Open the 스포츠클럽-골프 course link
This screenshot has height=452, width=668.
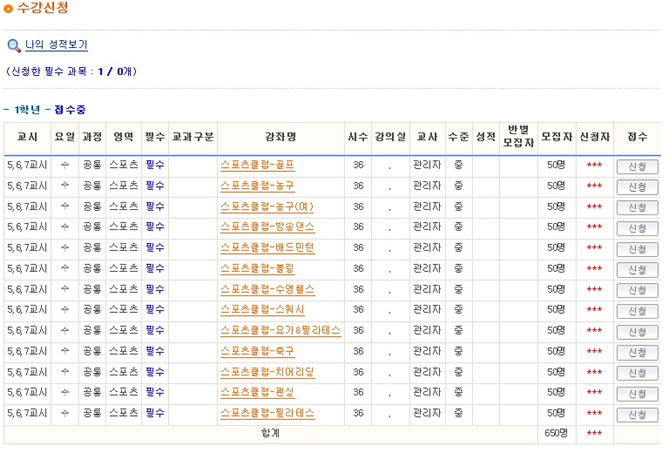(257, 165)
